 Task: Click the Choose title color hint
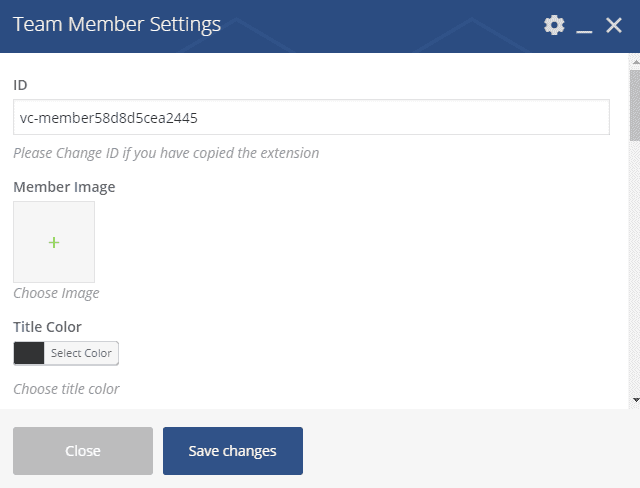(x=66, y=389)
